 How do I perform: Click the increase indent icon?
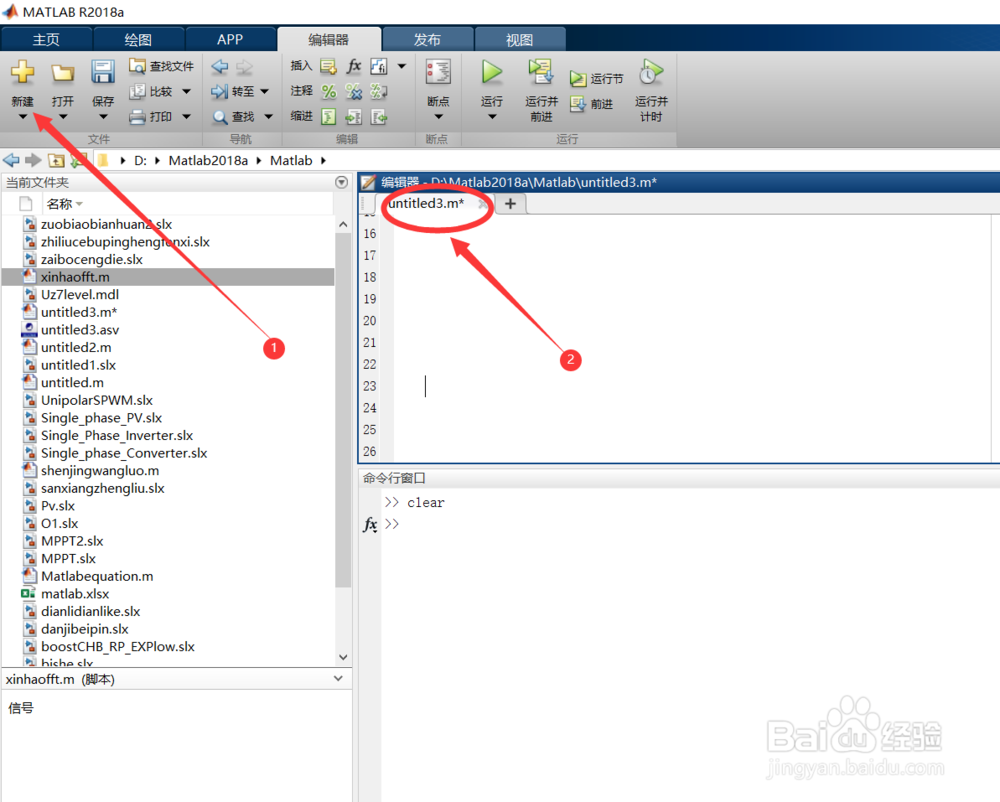point(354,117)
